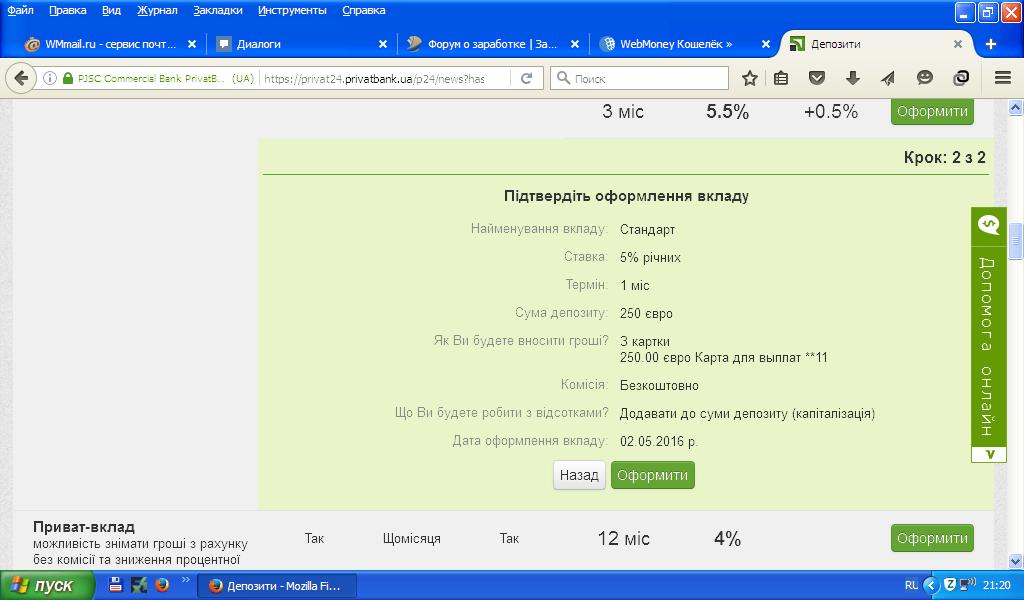Viewport: 1024px width, 600px height.
Task: Click the vertical page scrollbar thumb
Action: click(1015, 240)
